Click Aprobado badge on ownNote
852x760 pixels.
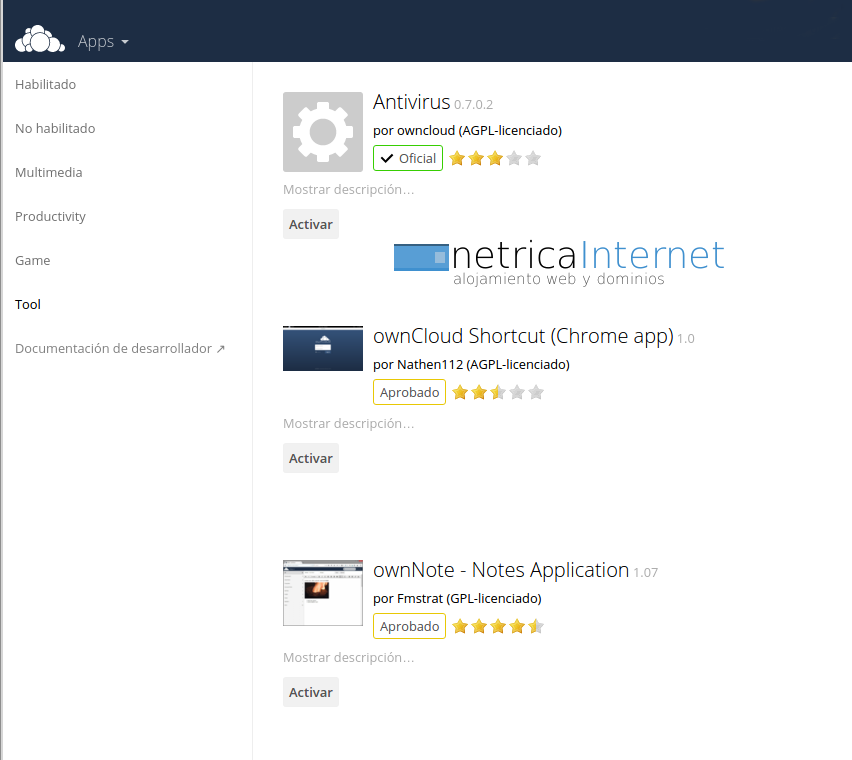click(x=409, y=626)
